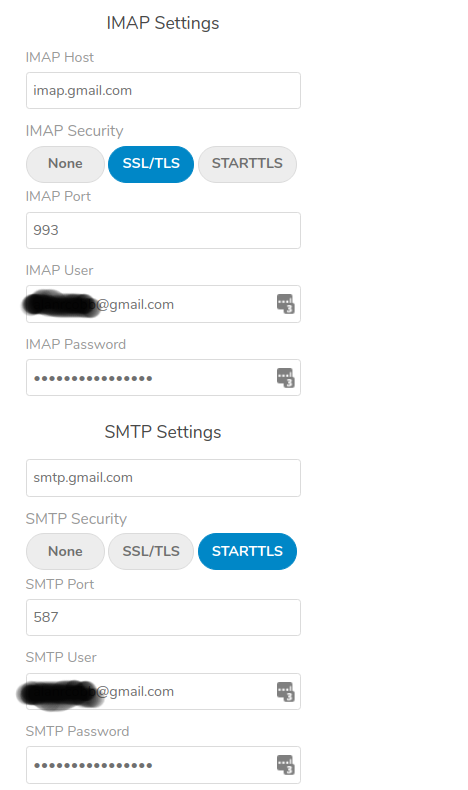
Task: Open password manager icon in IMAP Password field
Action: 286,378
